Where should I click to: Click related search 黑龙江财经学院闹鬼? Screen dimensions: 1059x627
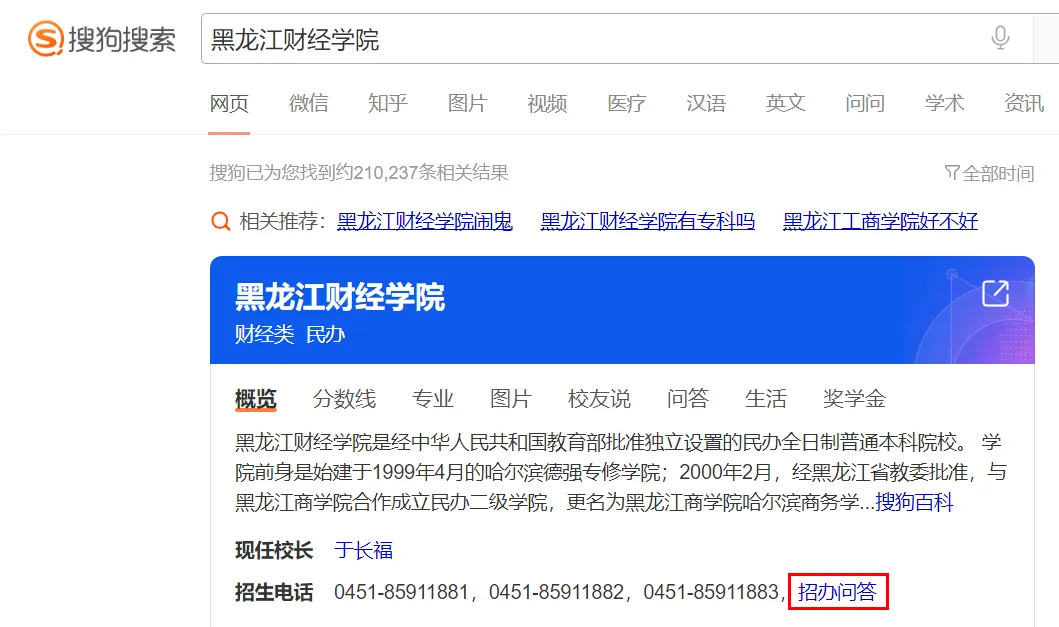pos(424,222)
